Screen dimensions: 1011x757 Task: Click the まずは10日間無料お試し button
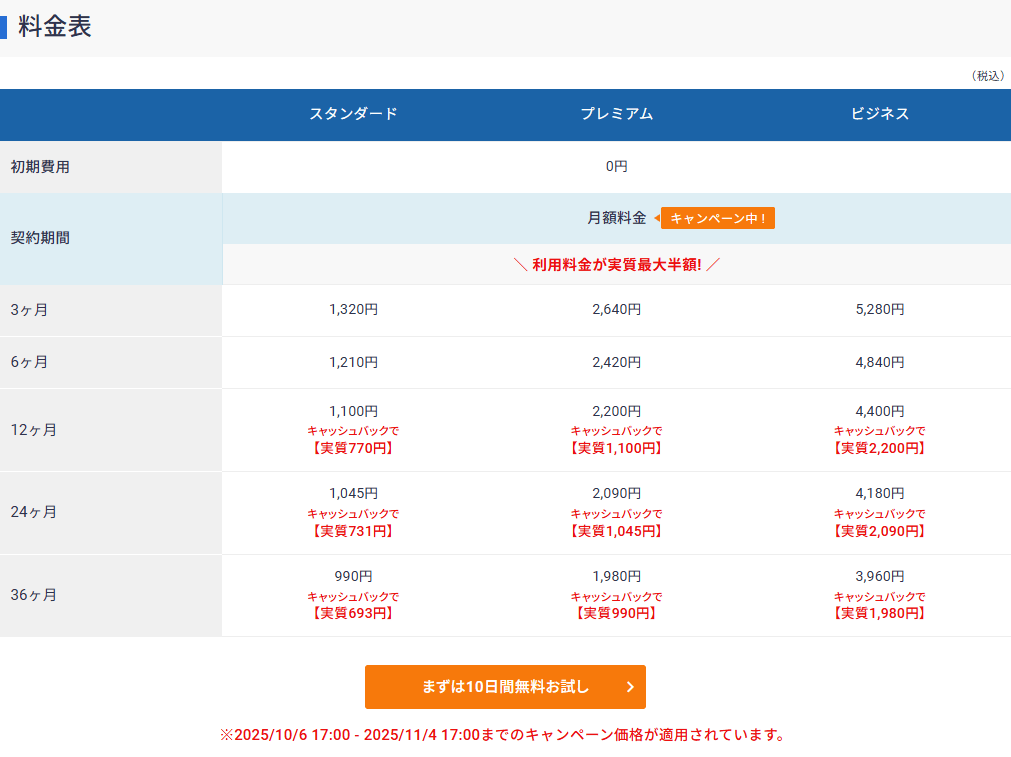(505, 687)
